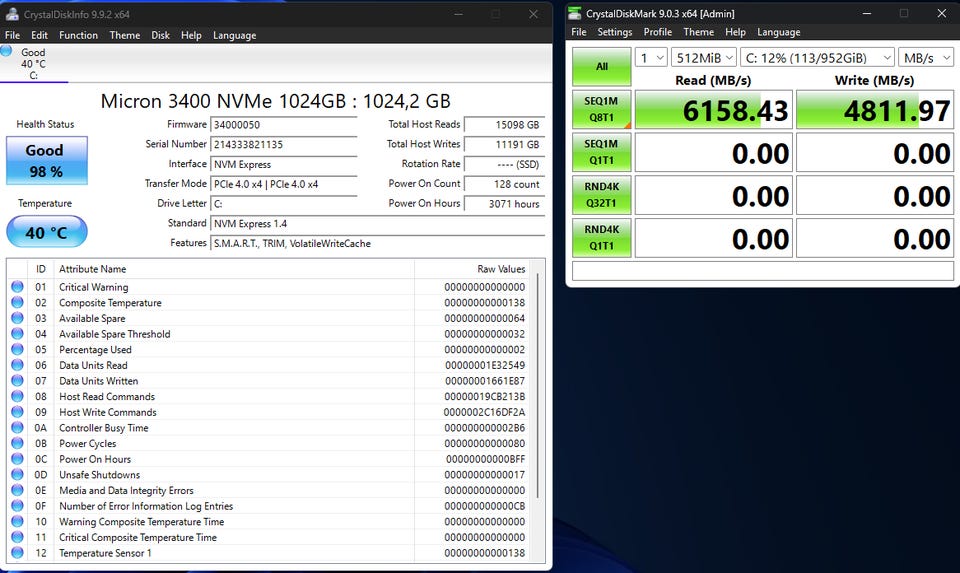Start the RND4K Q1T1 benchmark

tap(602, 238)
